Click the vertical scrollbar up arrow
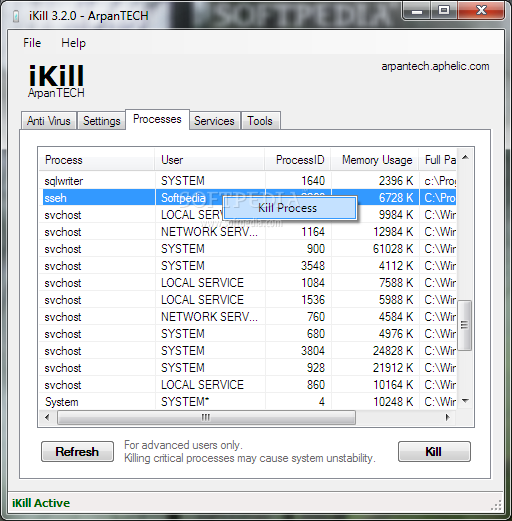The height and width of the screenshot is (521, 512). tap(465, 157)
